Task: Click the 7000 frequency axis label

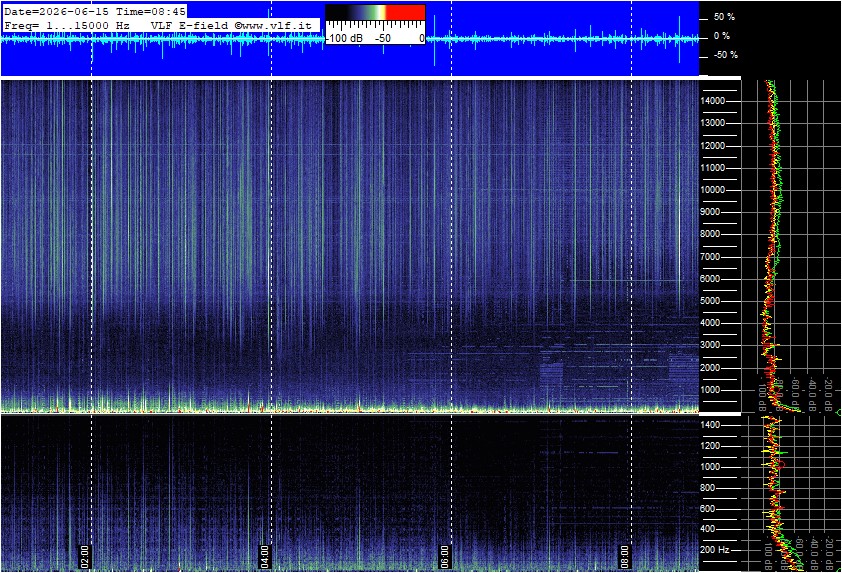Action: coord(710,257)
